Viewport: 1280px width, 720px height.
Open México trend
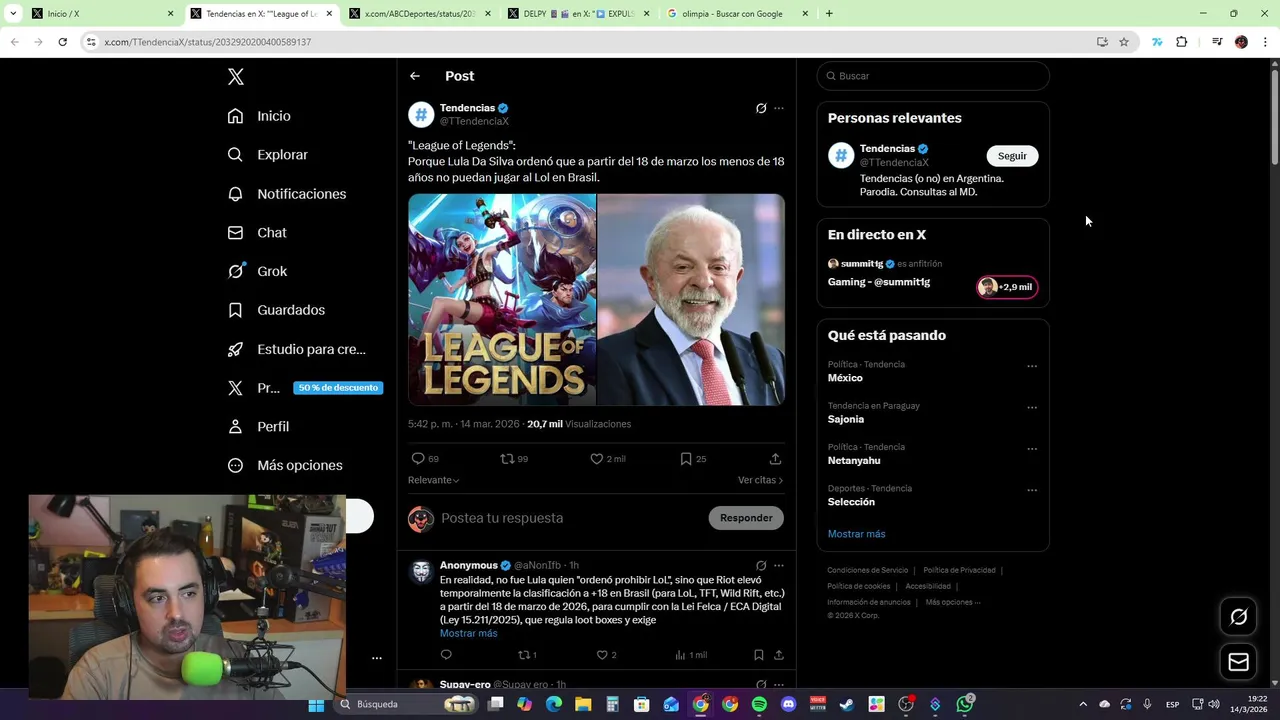(845, 378)
